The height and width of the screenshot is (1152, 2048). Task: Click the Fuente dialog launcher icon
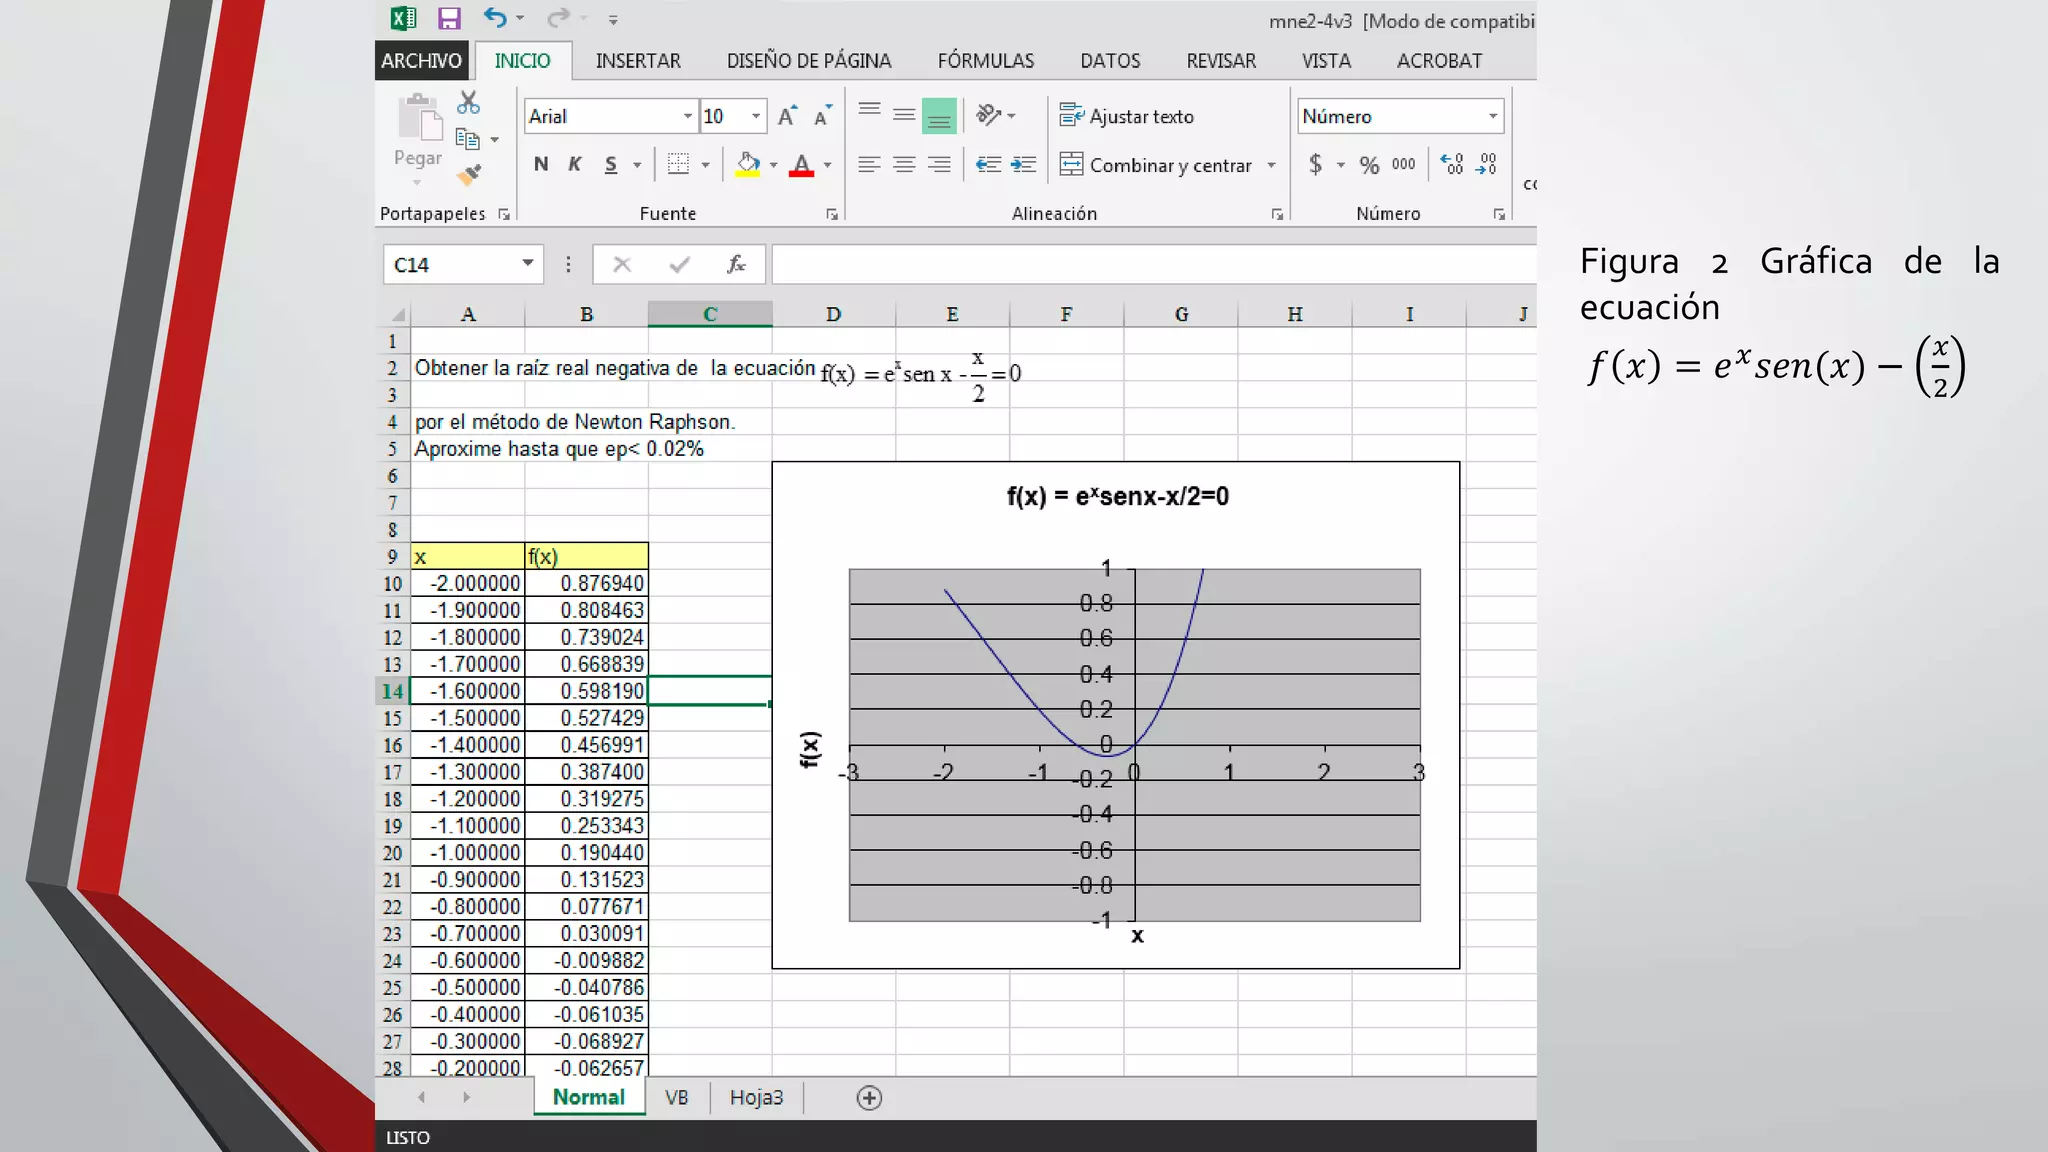[x=831, y=214]
